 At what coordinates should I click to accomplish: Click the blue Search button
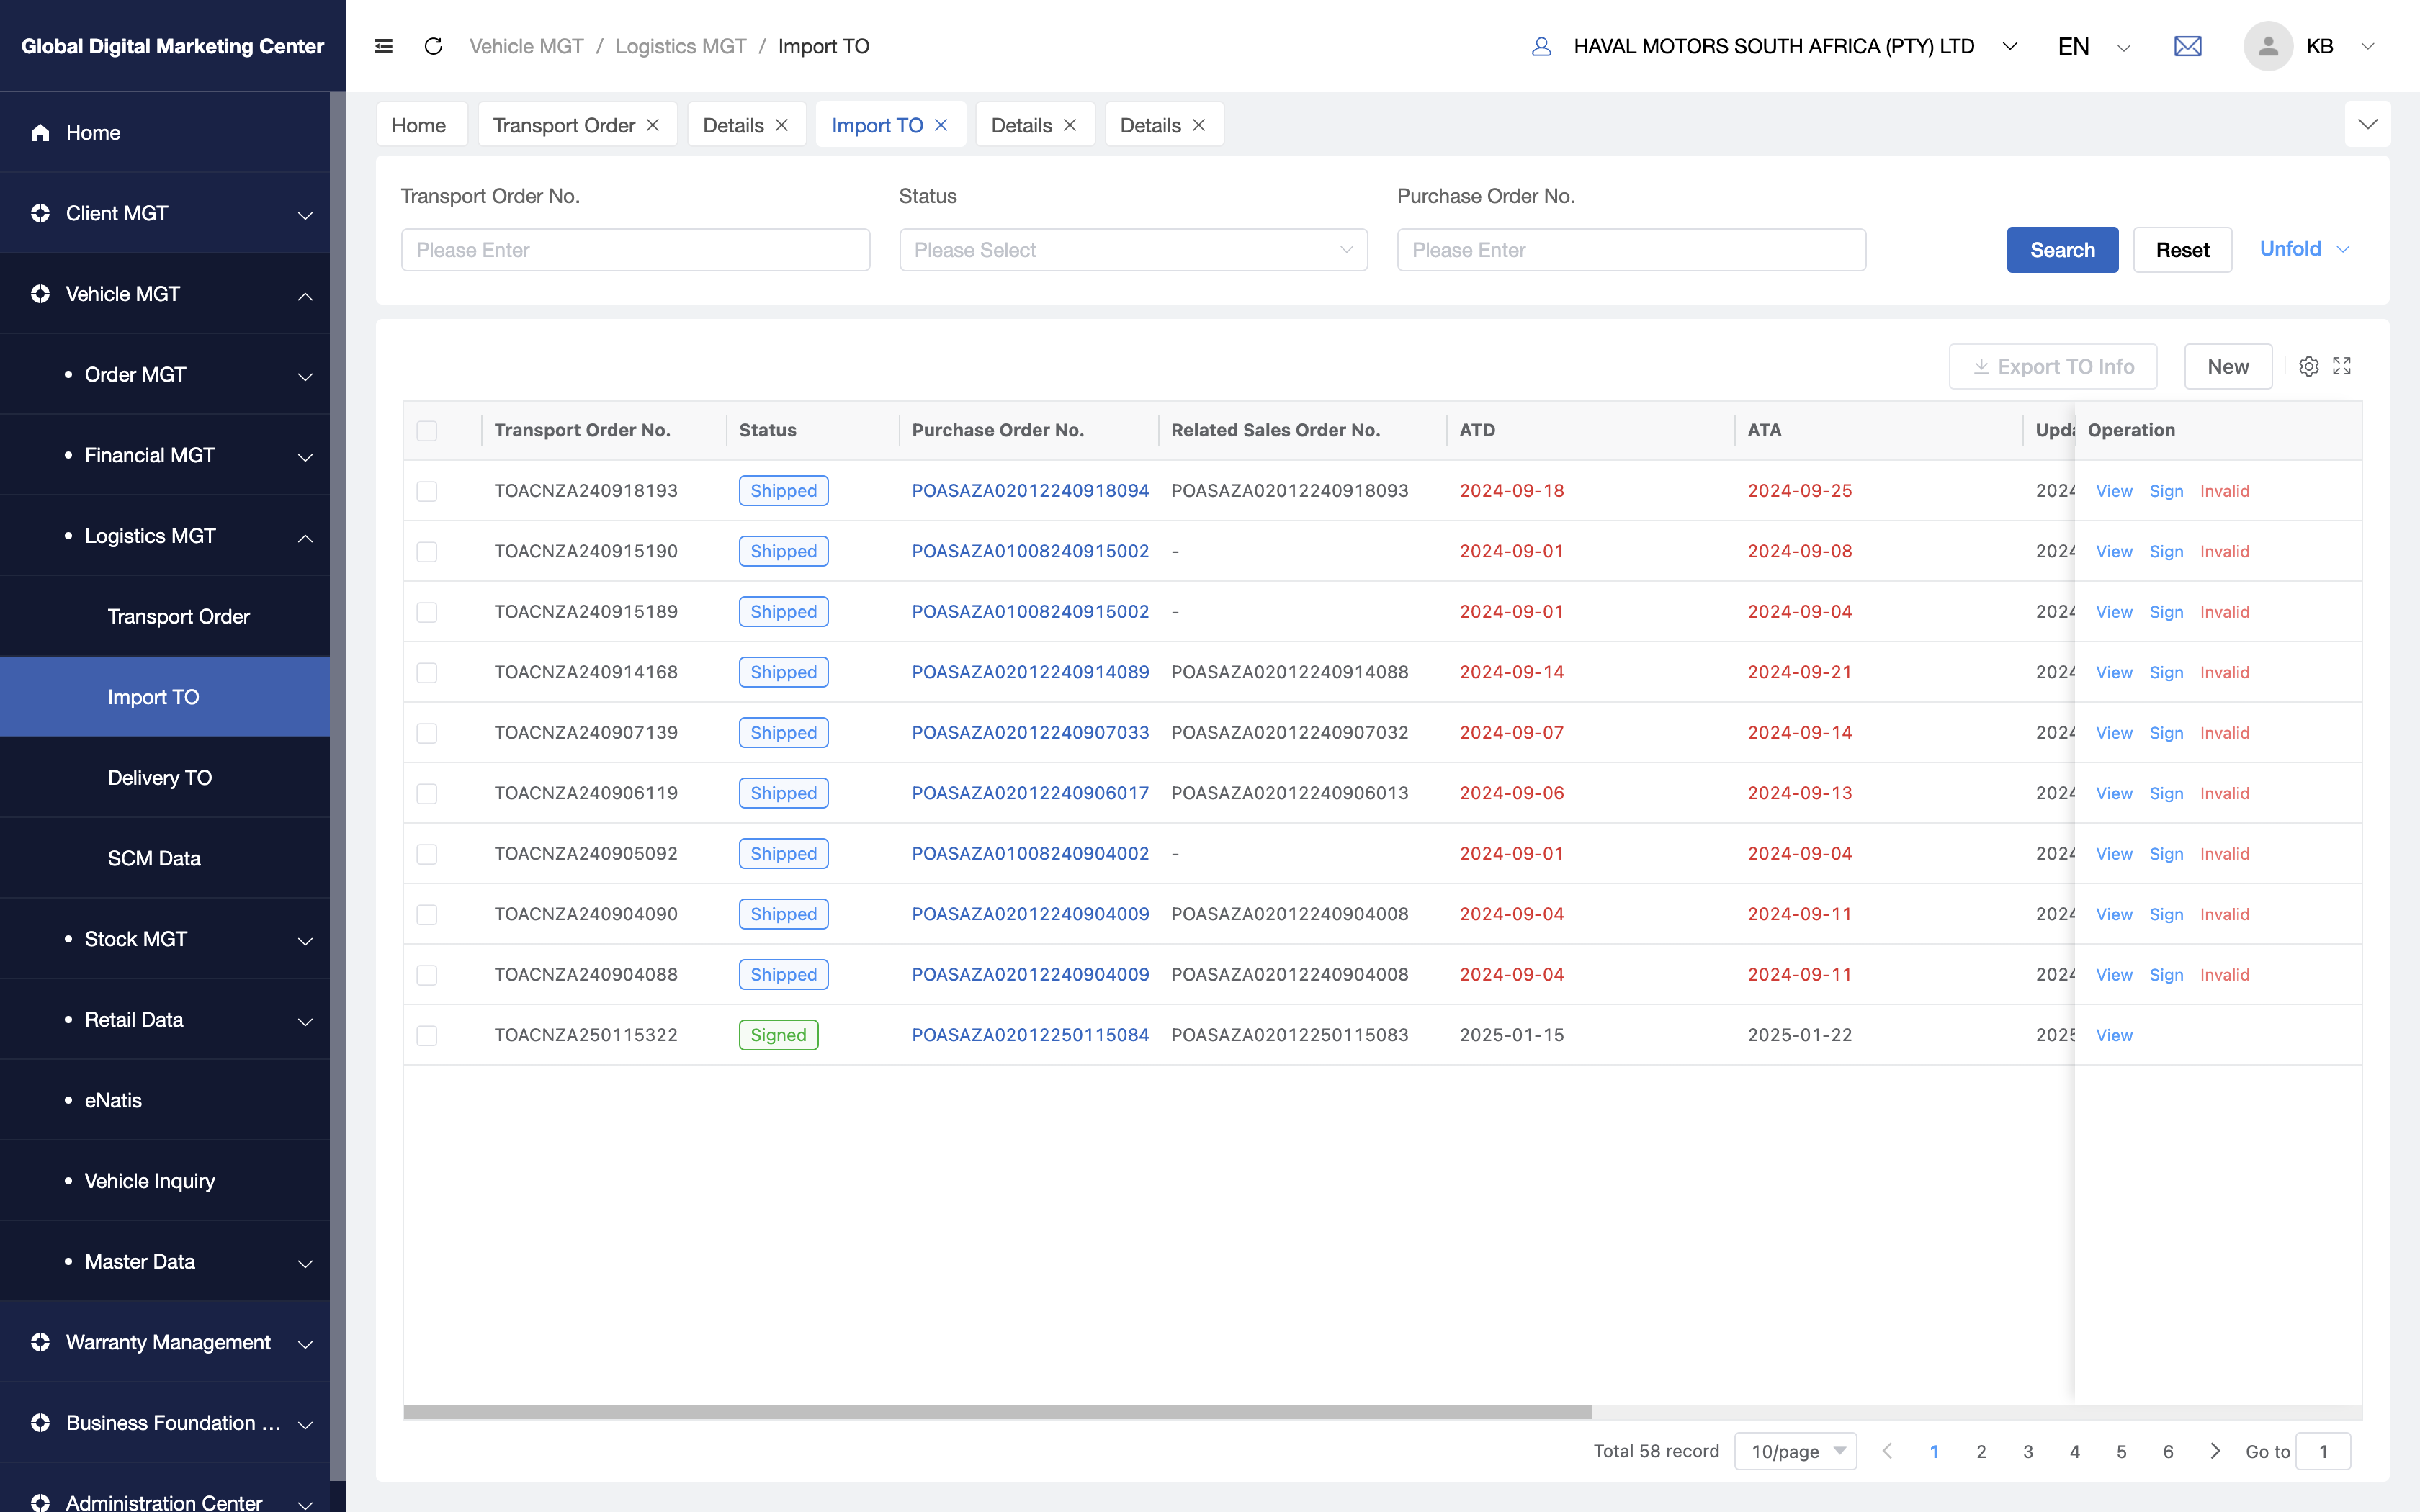coord(2062,250)
